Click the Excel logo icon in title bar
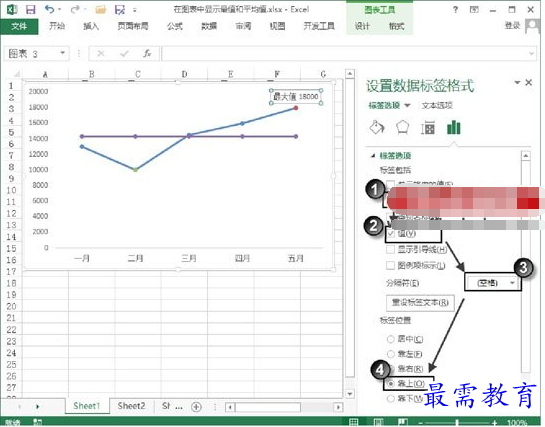Image resolution: width=545 pixels, height=427 pixels. pos(12,9)
